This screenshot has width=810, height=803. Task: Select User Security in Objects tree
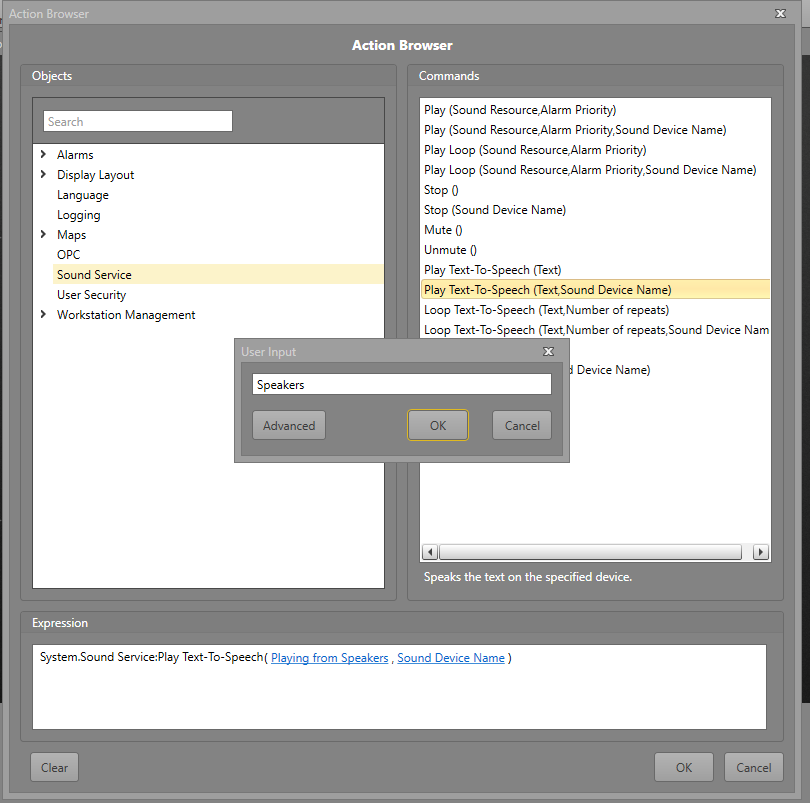91,295
